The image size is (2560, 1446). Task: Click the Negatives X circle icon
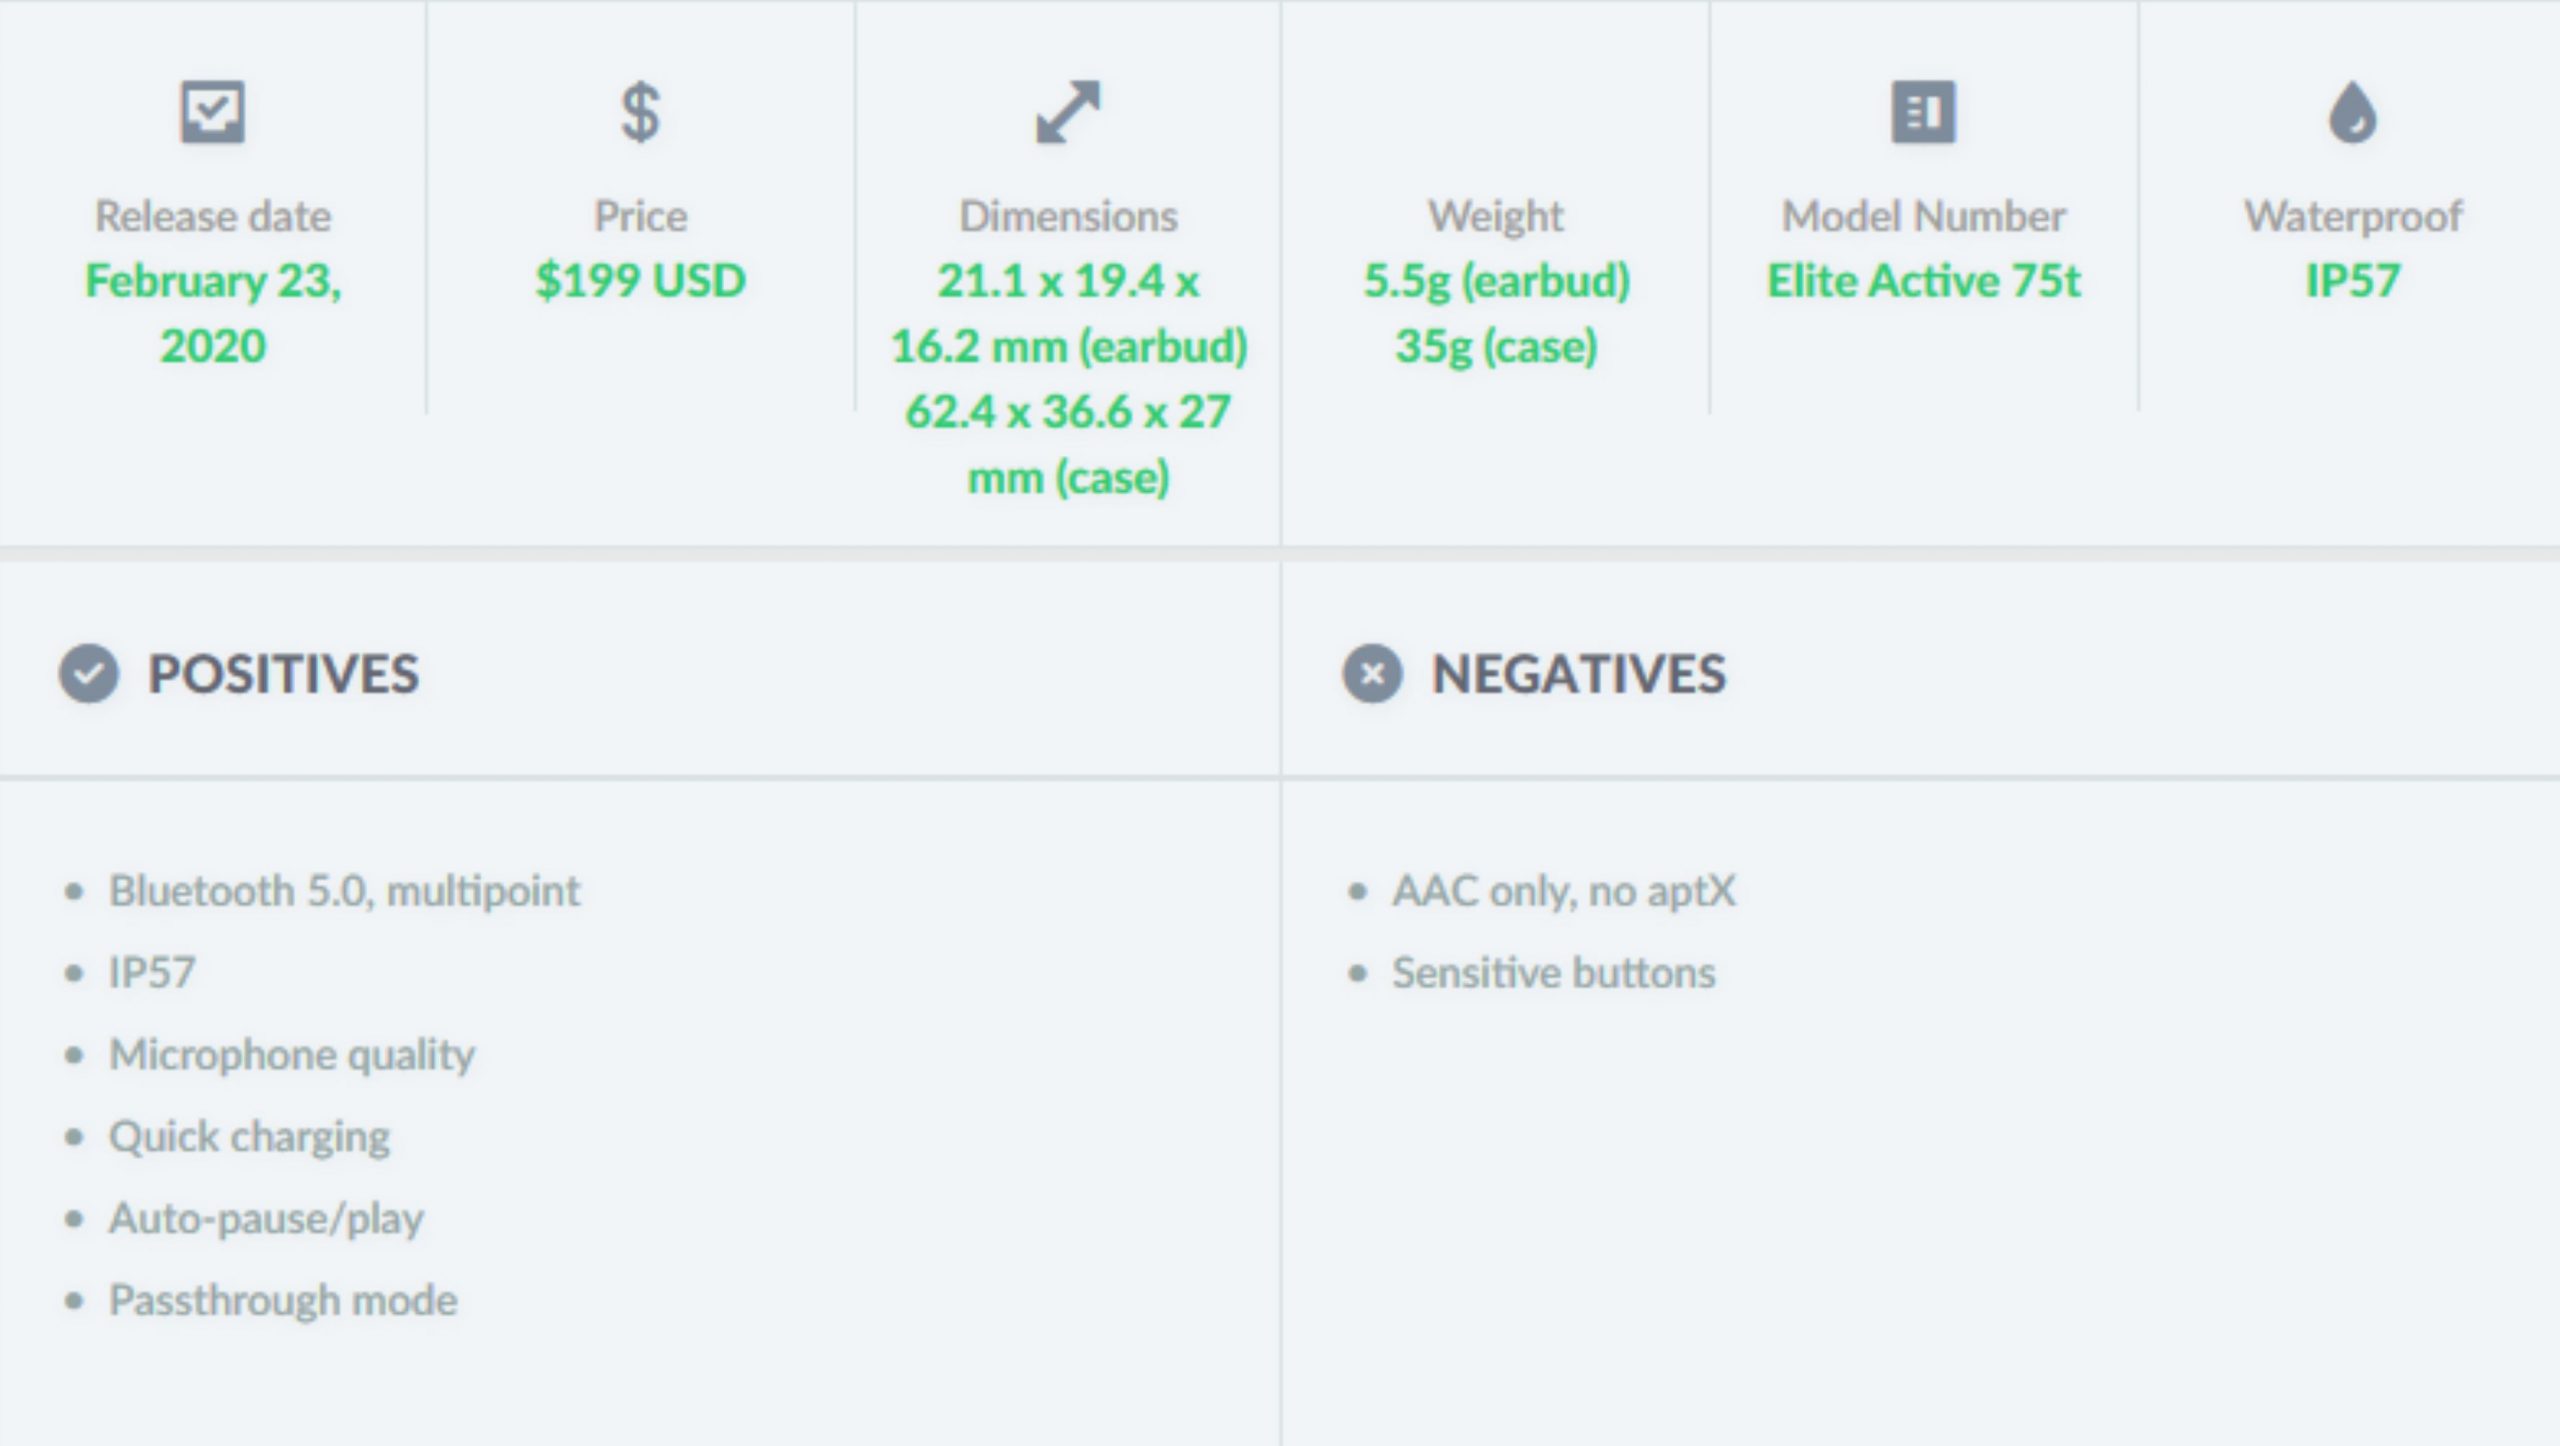1372,673
